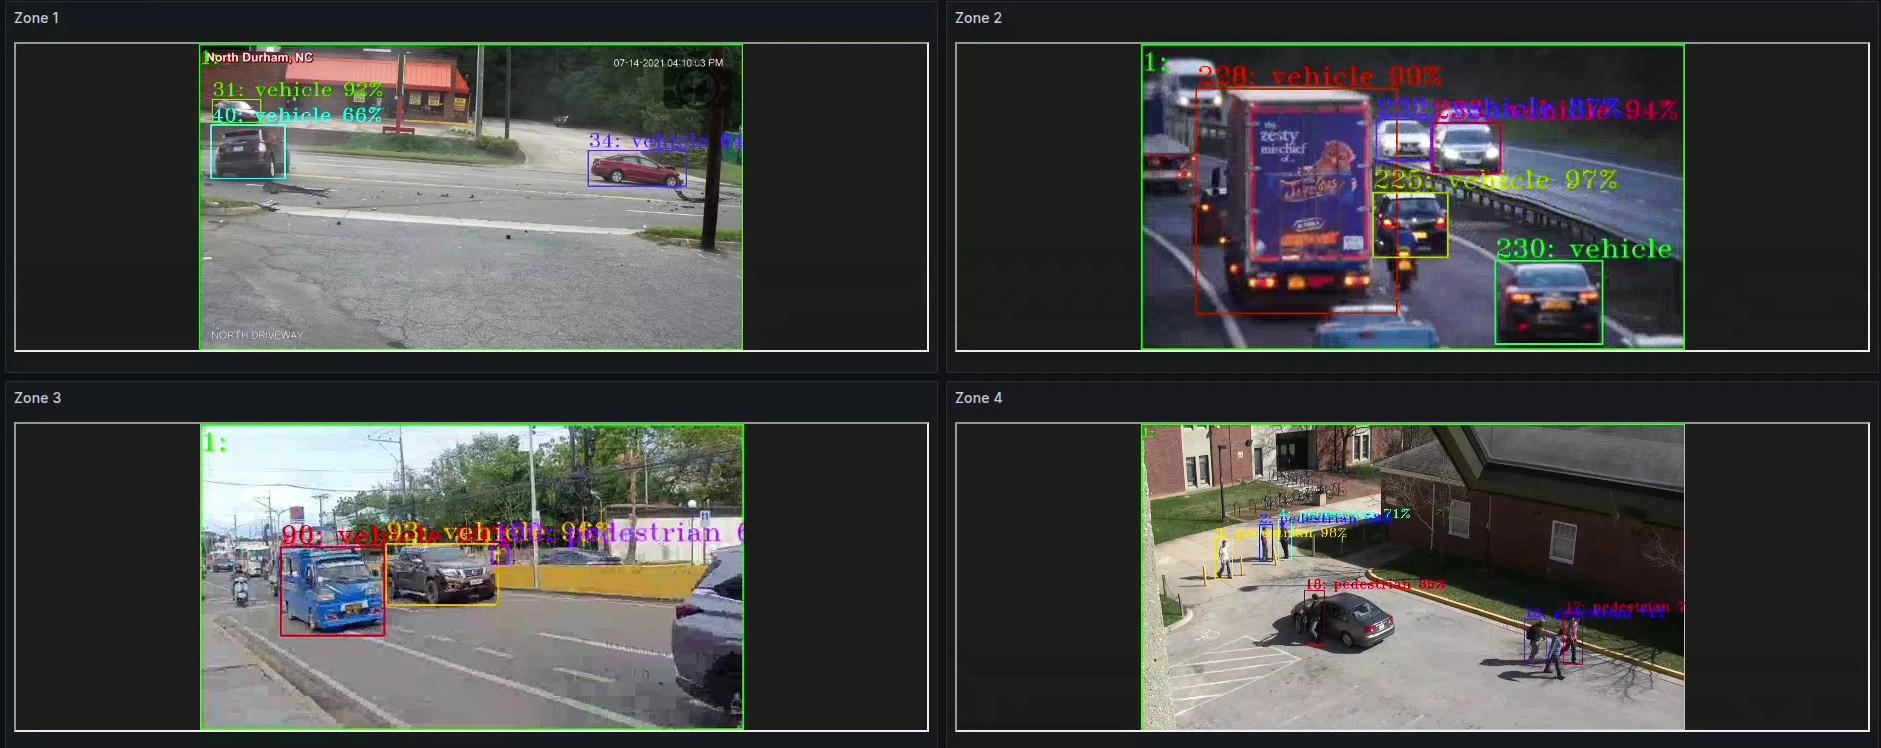
Task: Click the white car in the red 94% box
Action: tap(1466, 147)
